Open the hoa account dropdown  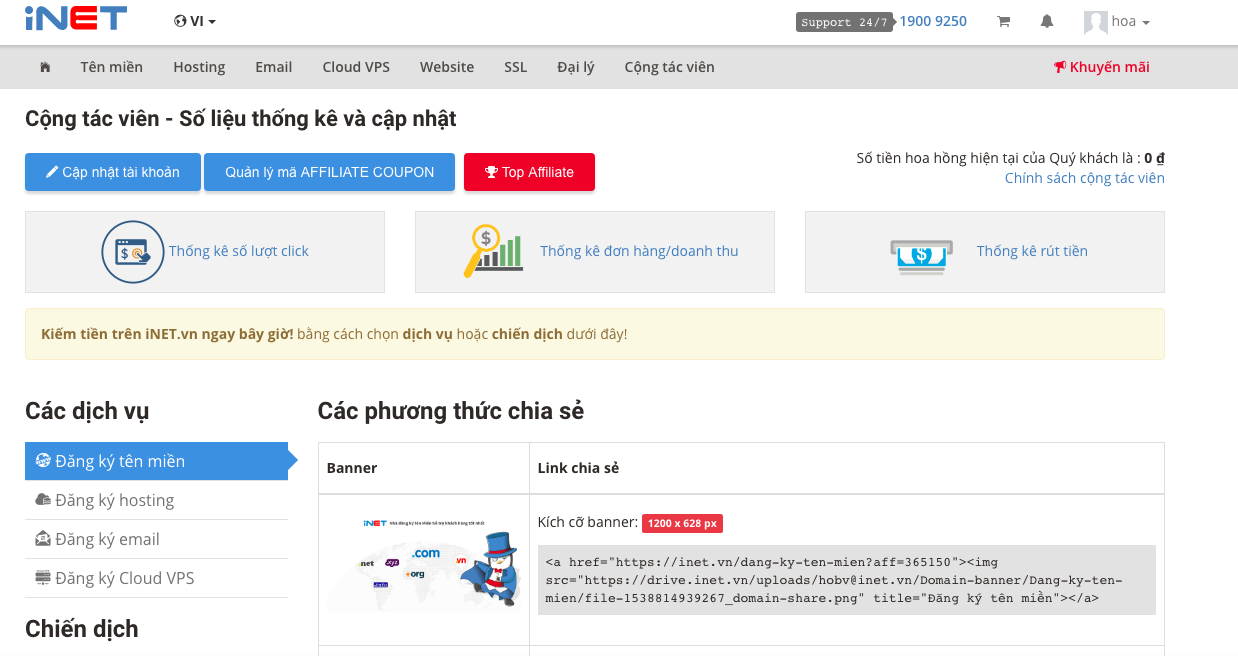[1117, 21]
